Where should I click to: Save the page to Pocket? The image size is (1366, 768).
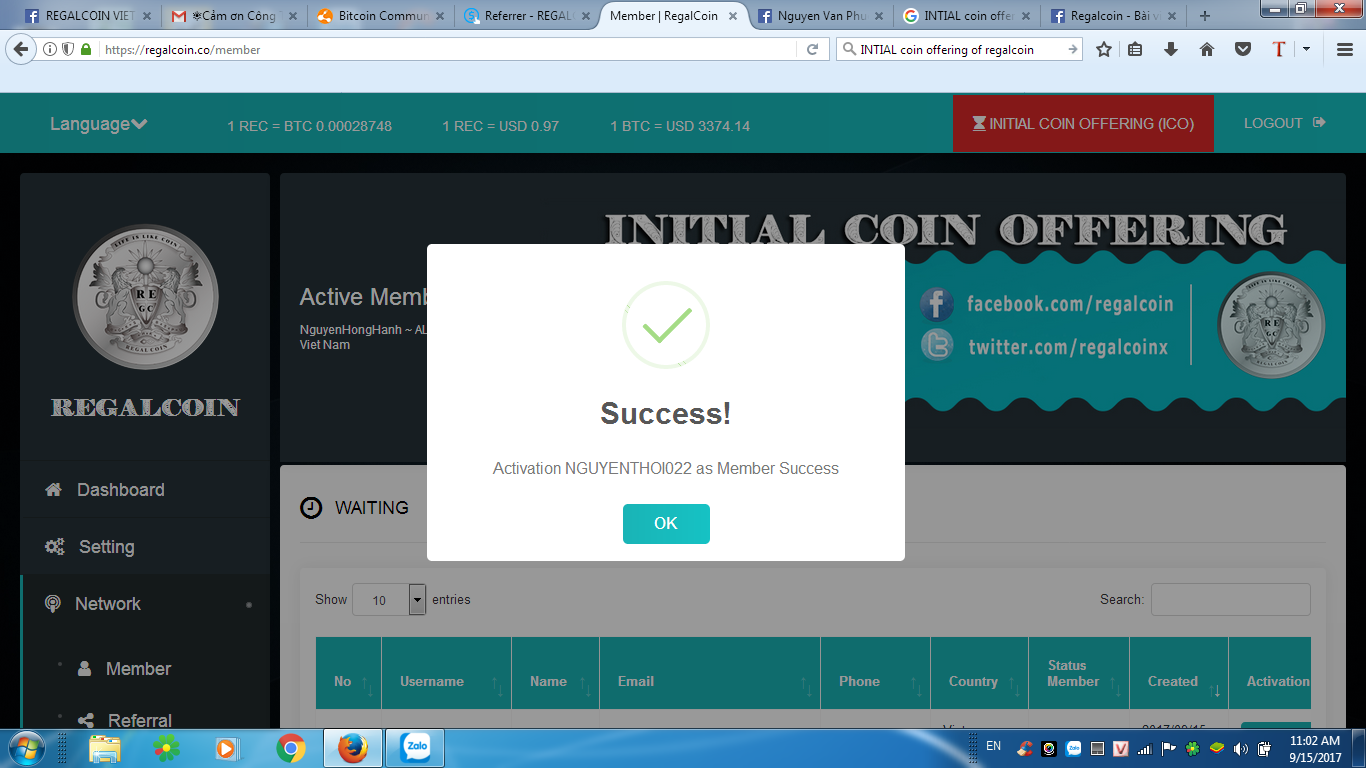[1243, 49]
